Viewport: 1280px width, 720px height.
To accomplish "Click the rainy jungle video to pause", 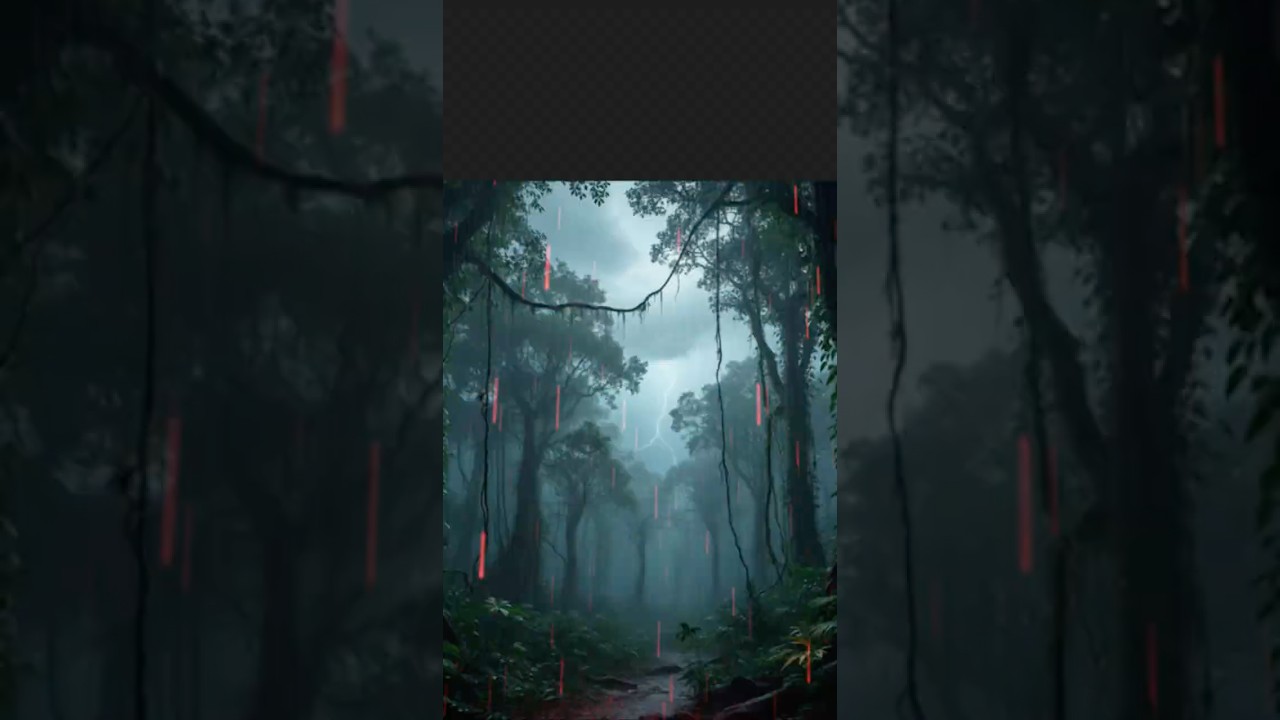I will (x=640, y=450).
